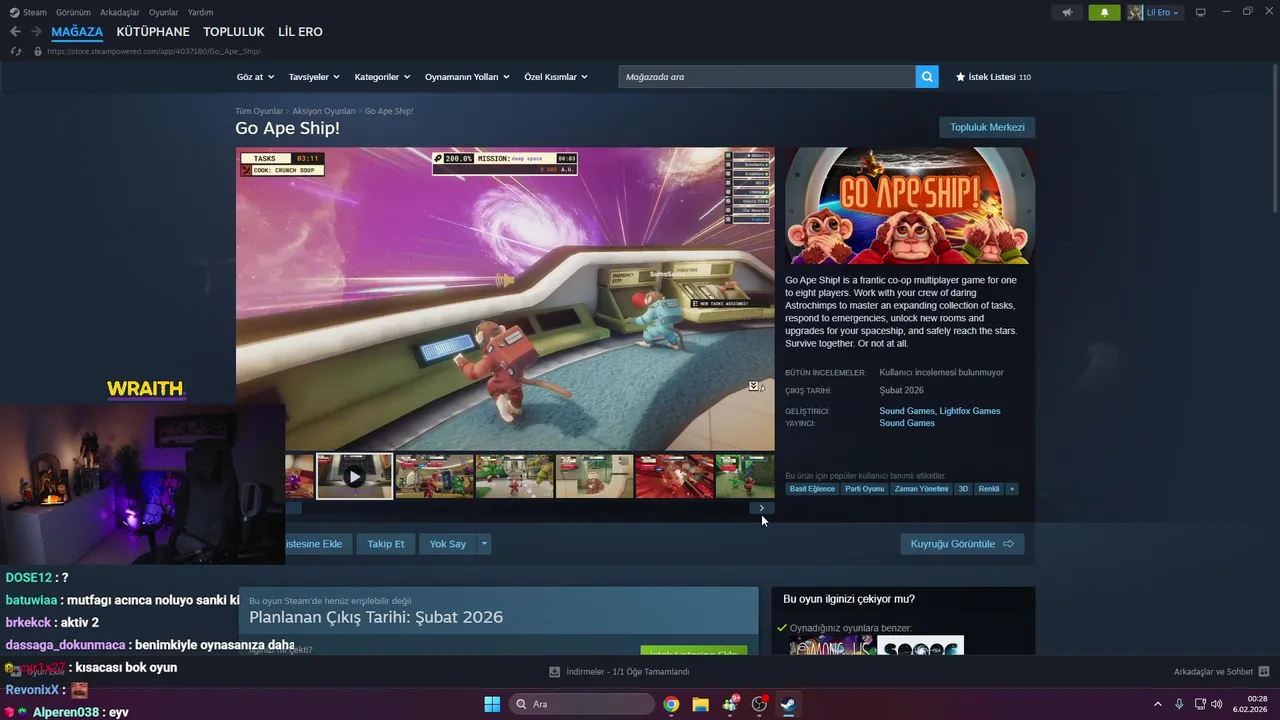The height and width of the screenshot is (720, 1280).
Task: Select the red explosion screenshot thumbnail
Action: point(675,476)
